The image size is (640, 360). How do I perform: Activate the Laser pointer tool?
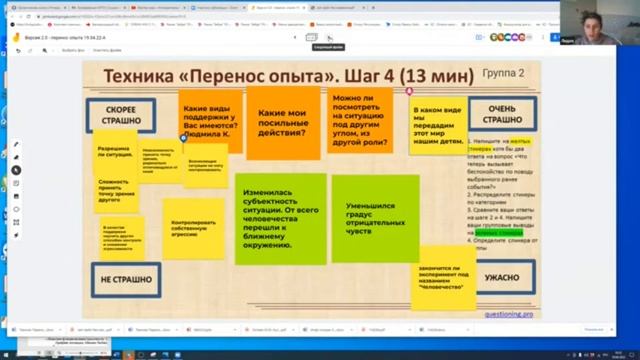pos(16,236)
